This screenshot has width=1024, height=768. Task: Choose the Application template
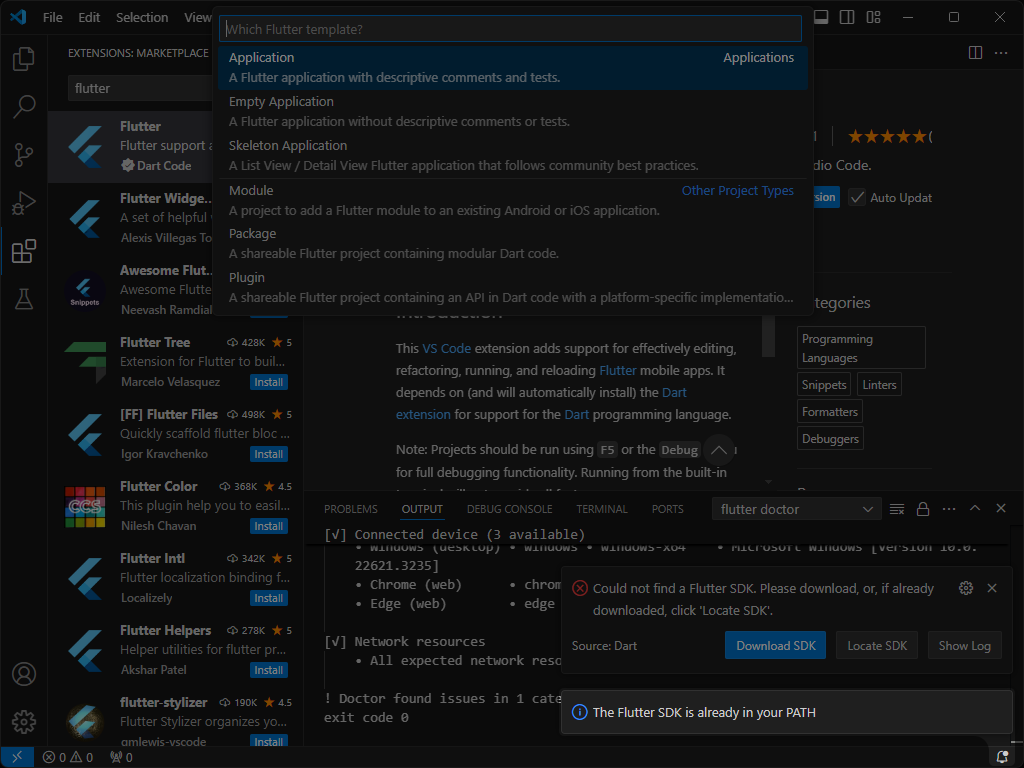click(x=513, y=67)
